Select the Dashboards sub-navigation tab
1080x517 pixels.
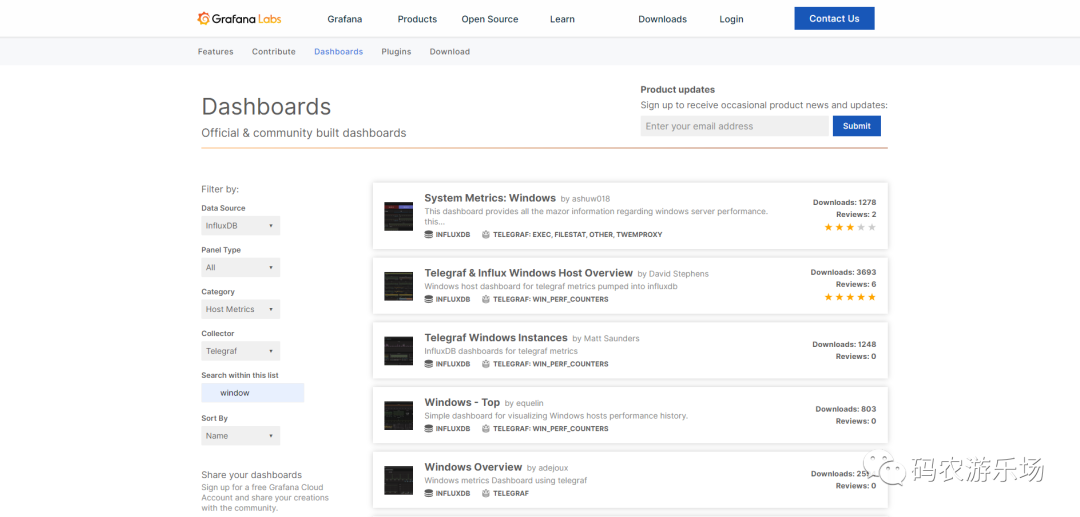pyautogui.click(x=338, y=52)
